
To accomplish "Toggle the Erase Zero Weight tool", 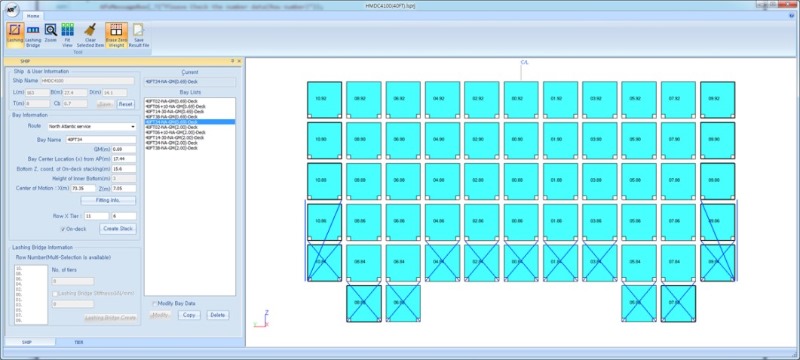I will tap(116, 35).
